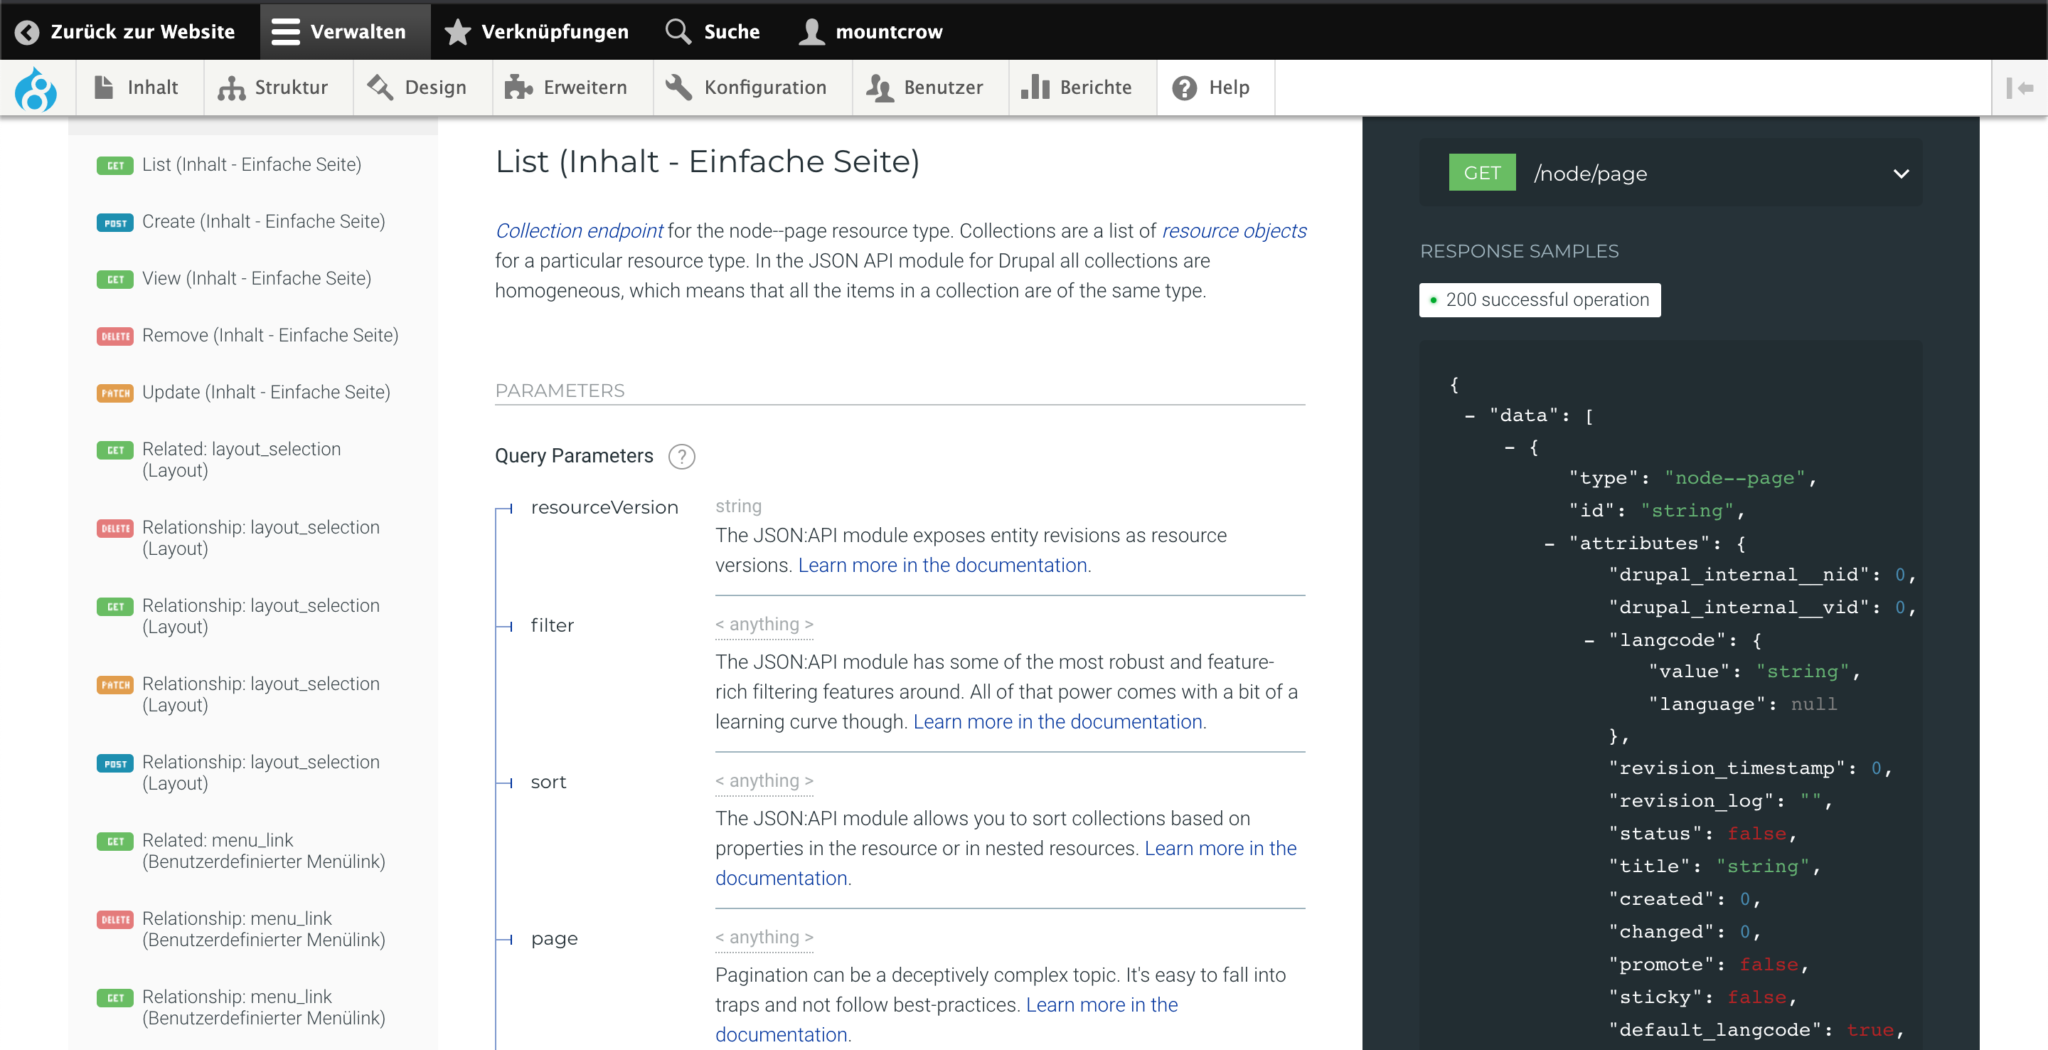Open the Inhalt admin section
Viewport: 2048px width, 1050px height.
pos(138,87)
